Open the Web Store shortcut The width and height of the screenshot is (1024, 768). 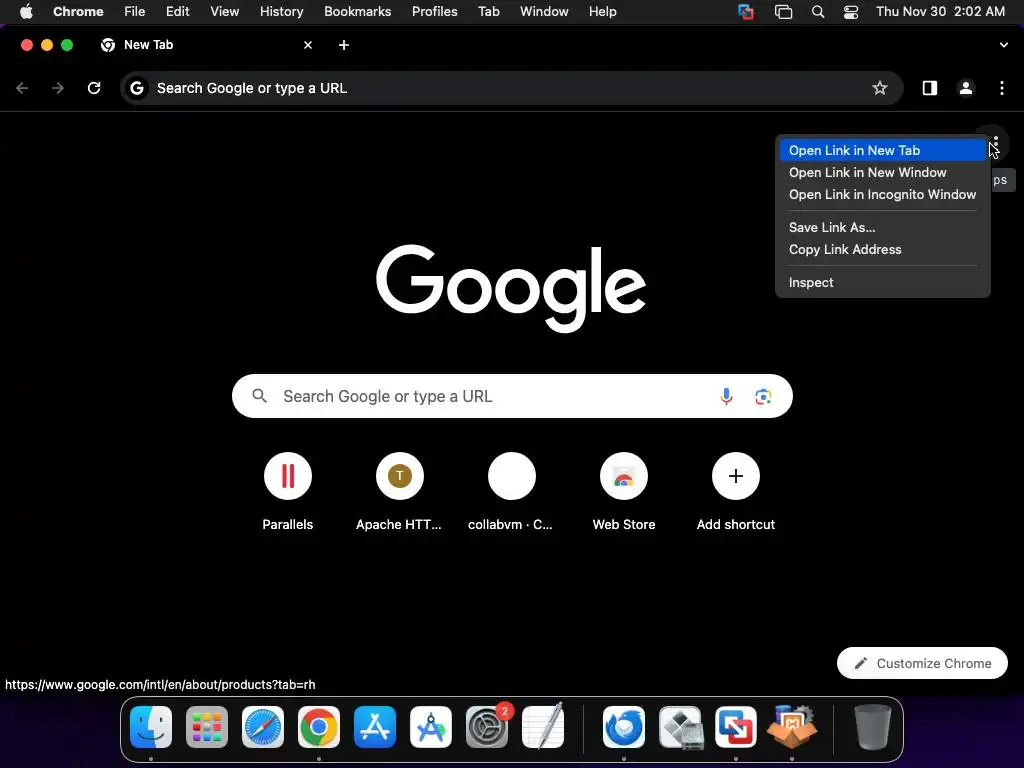coord(624,491)
